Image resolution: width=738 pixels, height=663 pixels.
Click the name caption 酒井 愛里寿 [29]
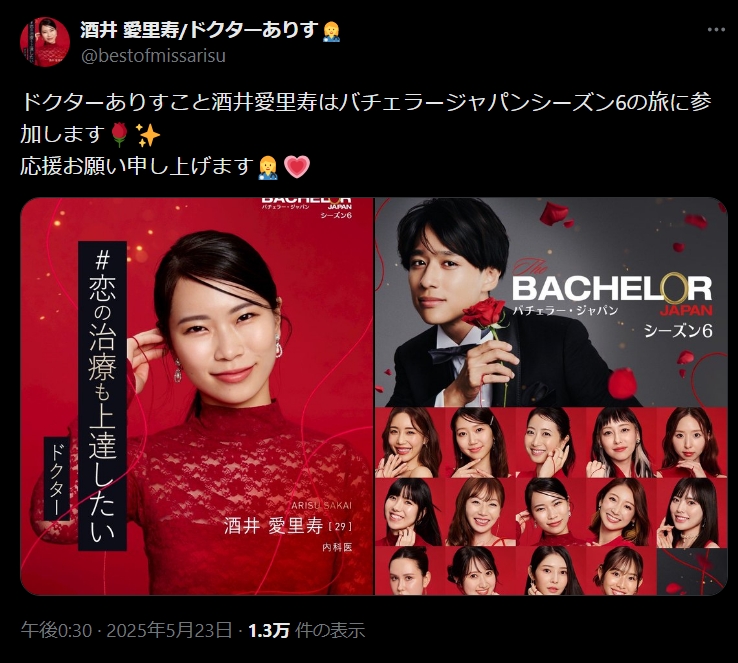(x=288, y=526)
